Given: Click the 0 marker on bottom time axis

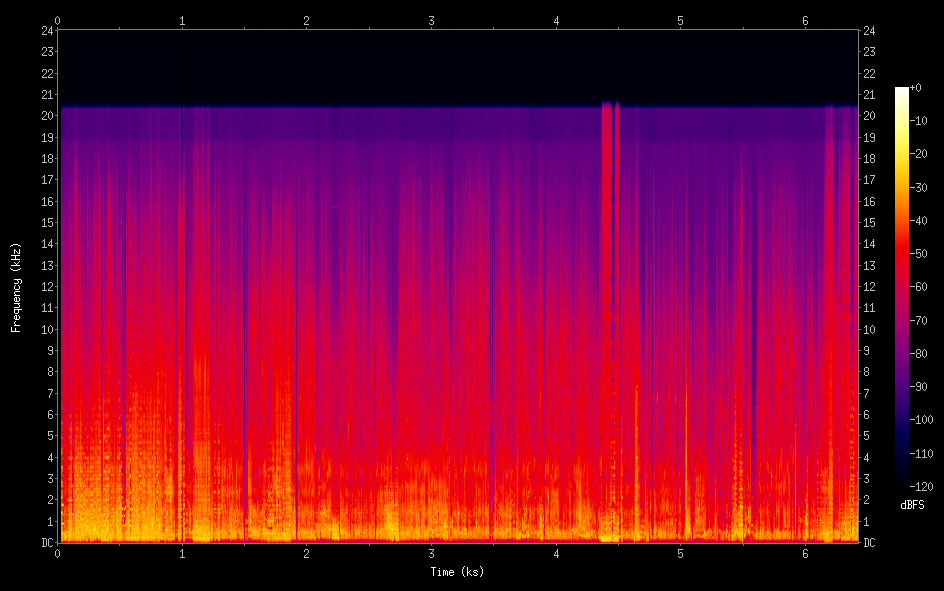Looking at the screenshot, I should tap(58, 553).
